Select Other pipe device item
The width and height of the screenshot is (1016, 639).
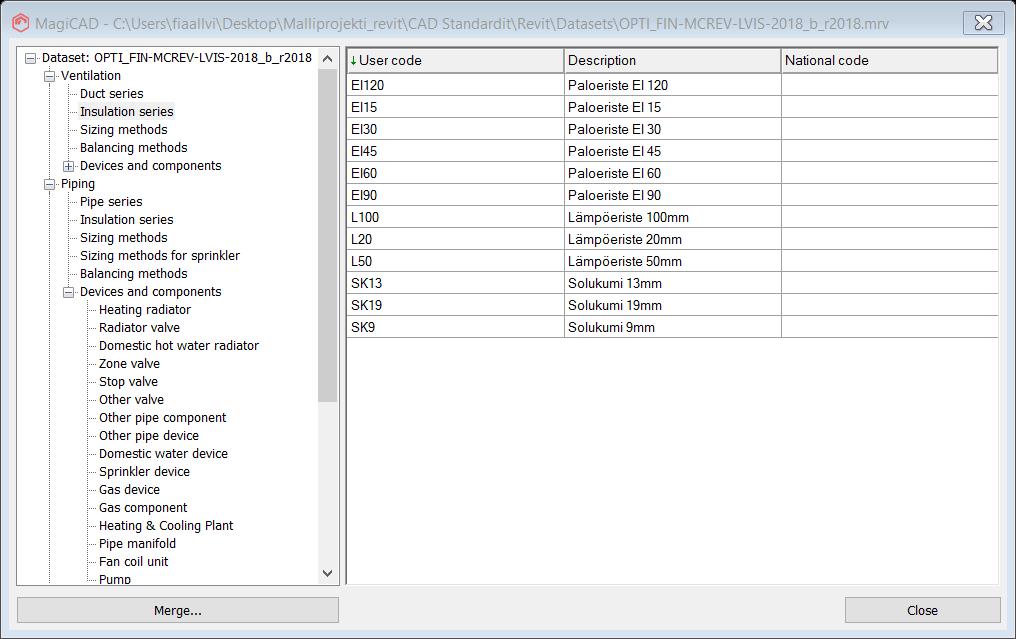coord(148,436)
